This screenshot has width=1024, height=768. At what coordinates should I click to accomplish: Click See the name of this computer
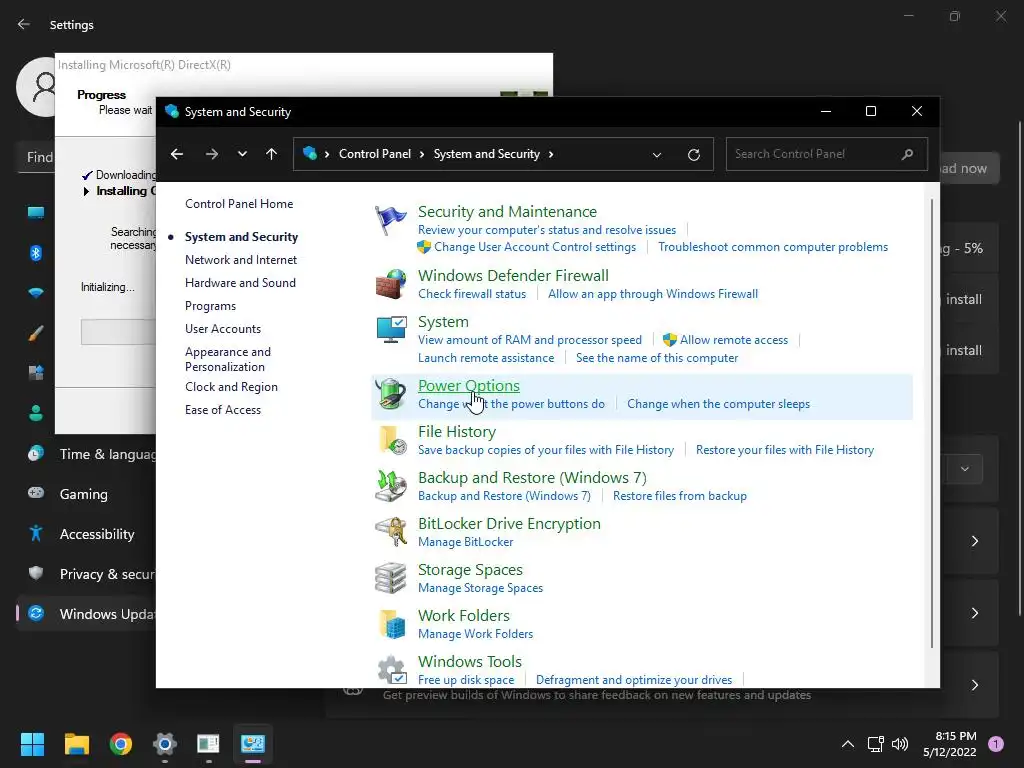tap(657, 359)
